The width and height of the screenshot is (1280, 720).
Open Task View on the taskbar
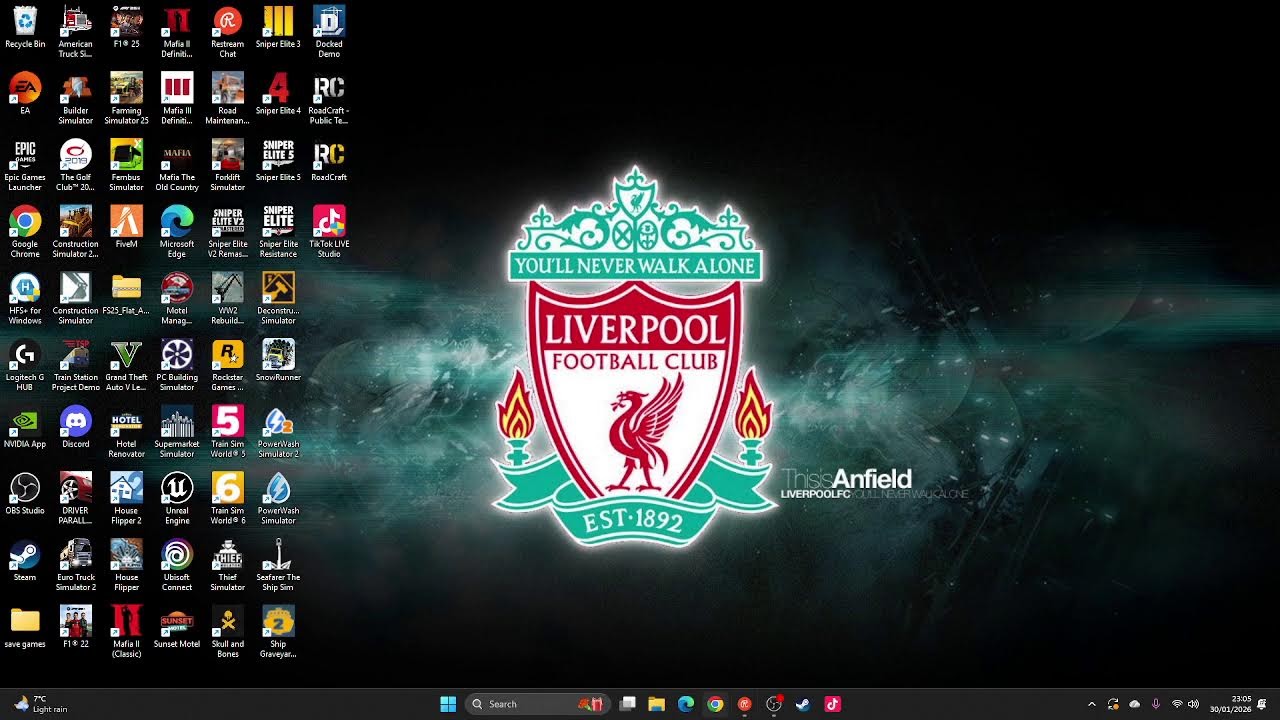point(628,704)
